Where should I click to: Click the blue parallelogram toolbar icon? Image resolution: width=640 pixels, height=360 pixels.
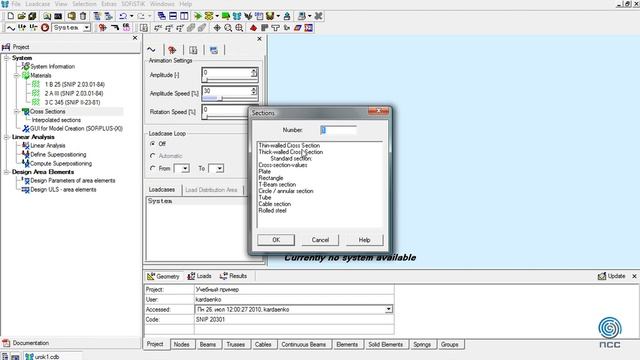(298, 28)
